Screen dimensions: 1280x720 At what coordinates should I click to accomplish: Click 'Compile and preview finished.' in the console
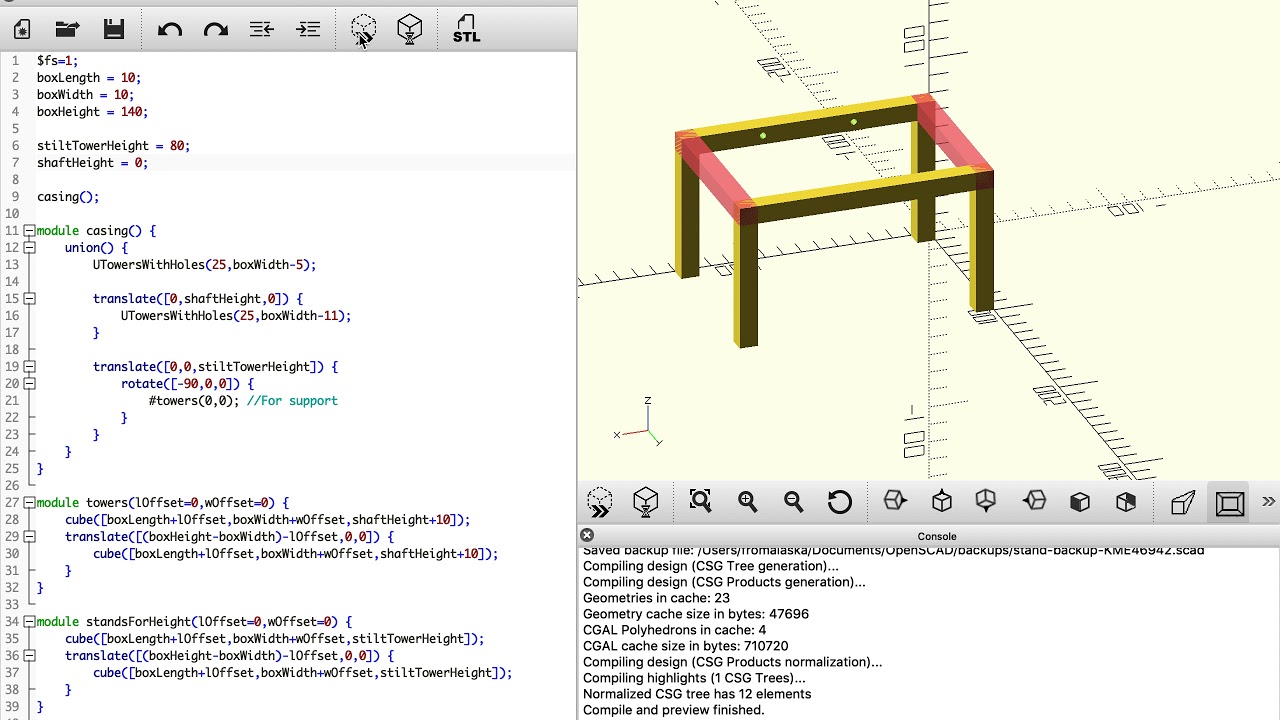coord(673,710)
